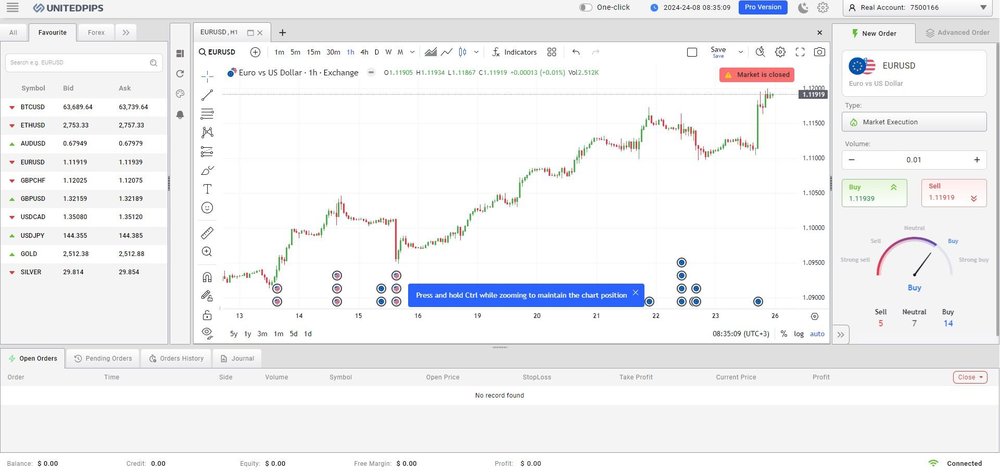
Task: Select the candlestick chart style icon
Action: click(462, 52)
